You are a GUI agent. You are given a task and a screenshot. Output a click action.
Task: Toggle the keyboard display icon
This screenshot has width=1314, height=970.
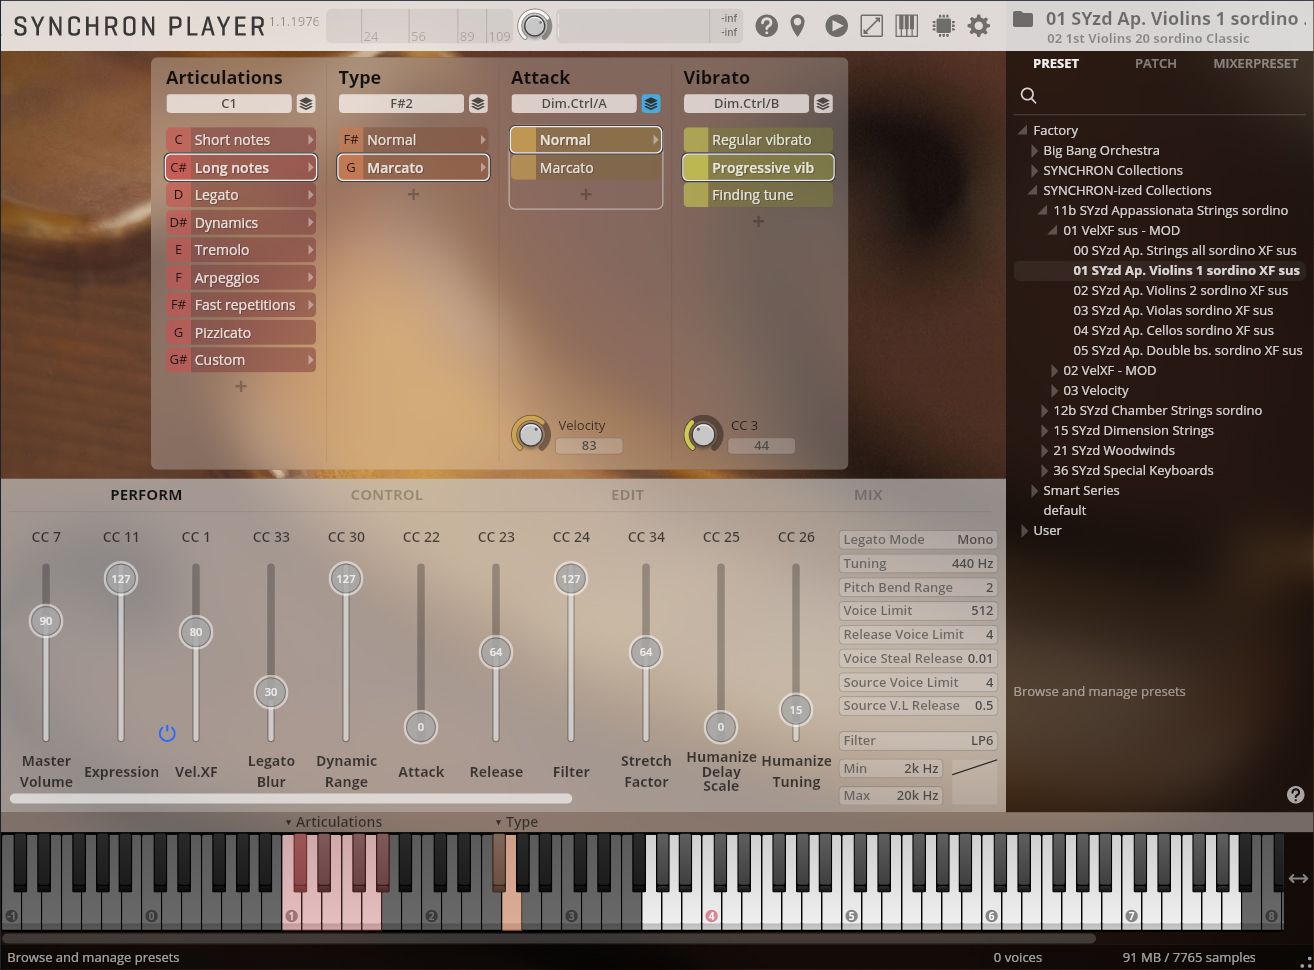click(907, 26)
